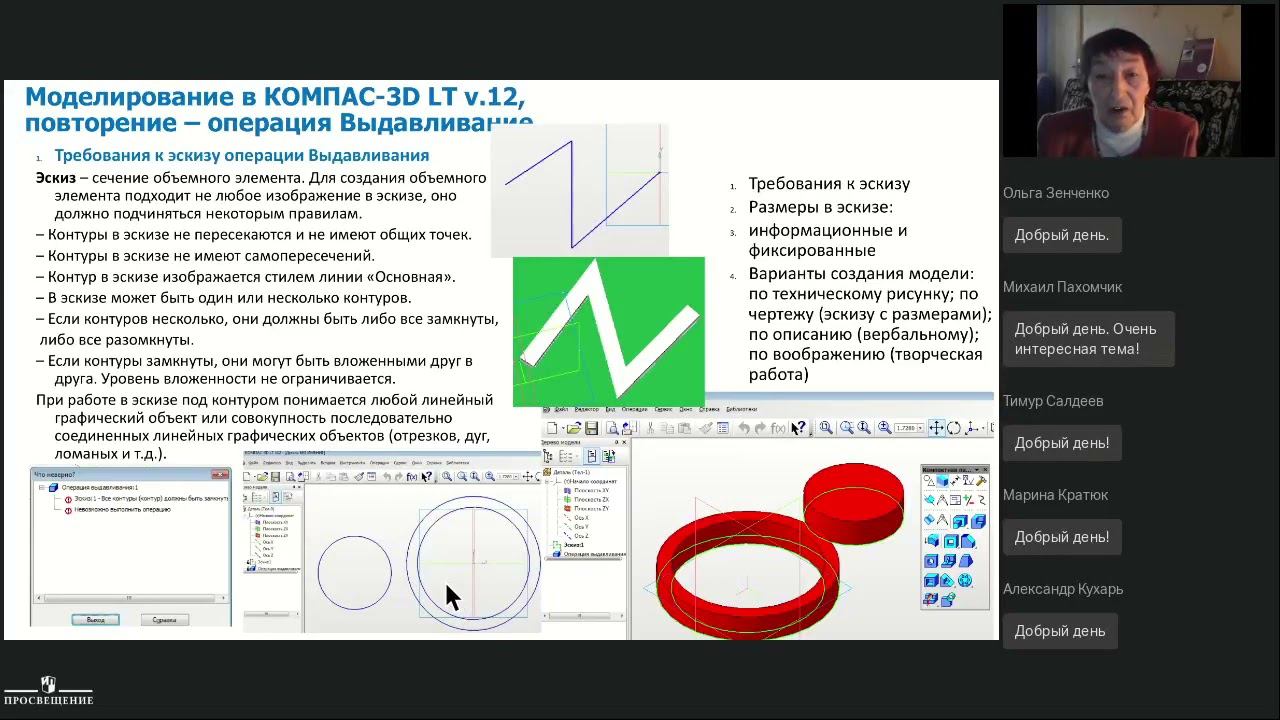
Task: Click the blue cube icon in compact panel top row
Action: (x=943, y=482)
